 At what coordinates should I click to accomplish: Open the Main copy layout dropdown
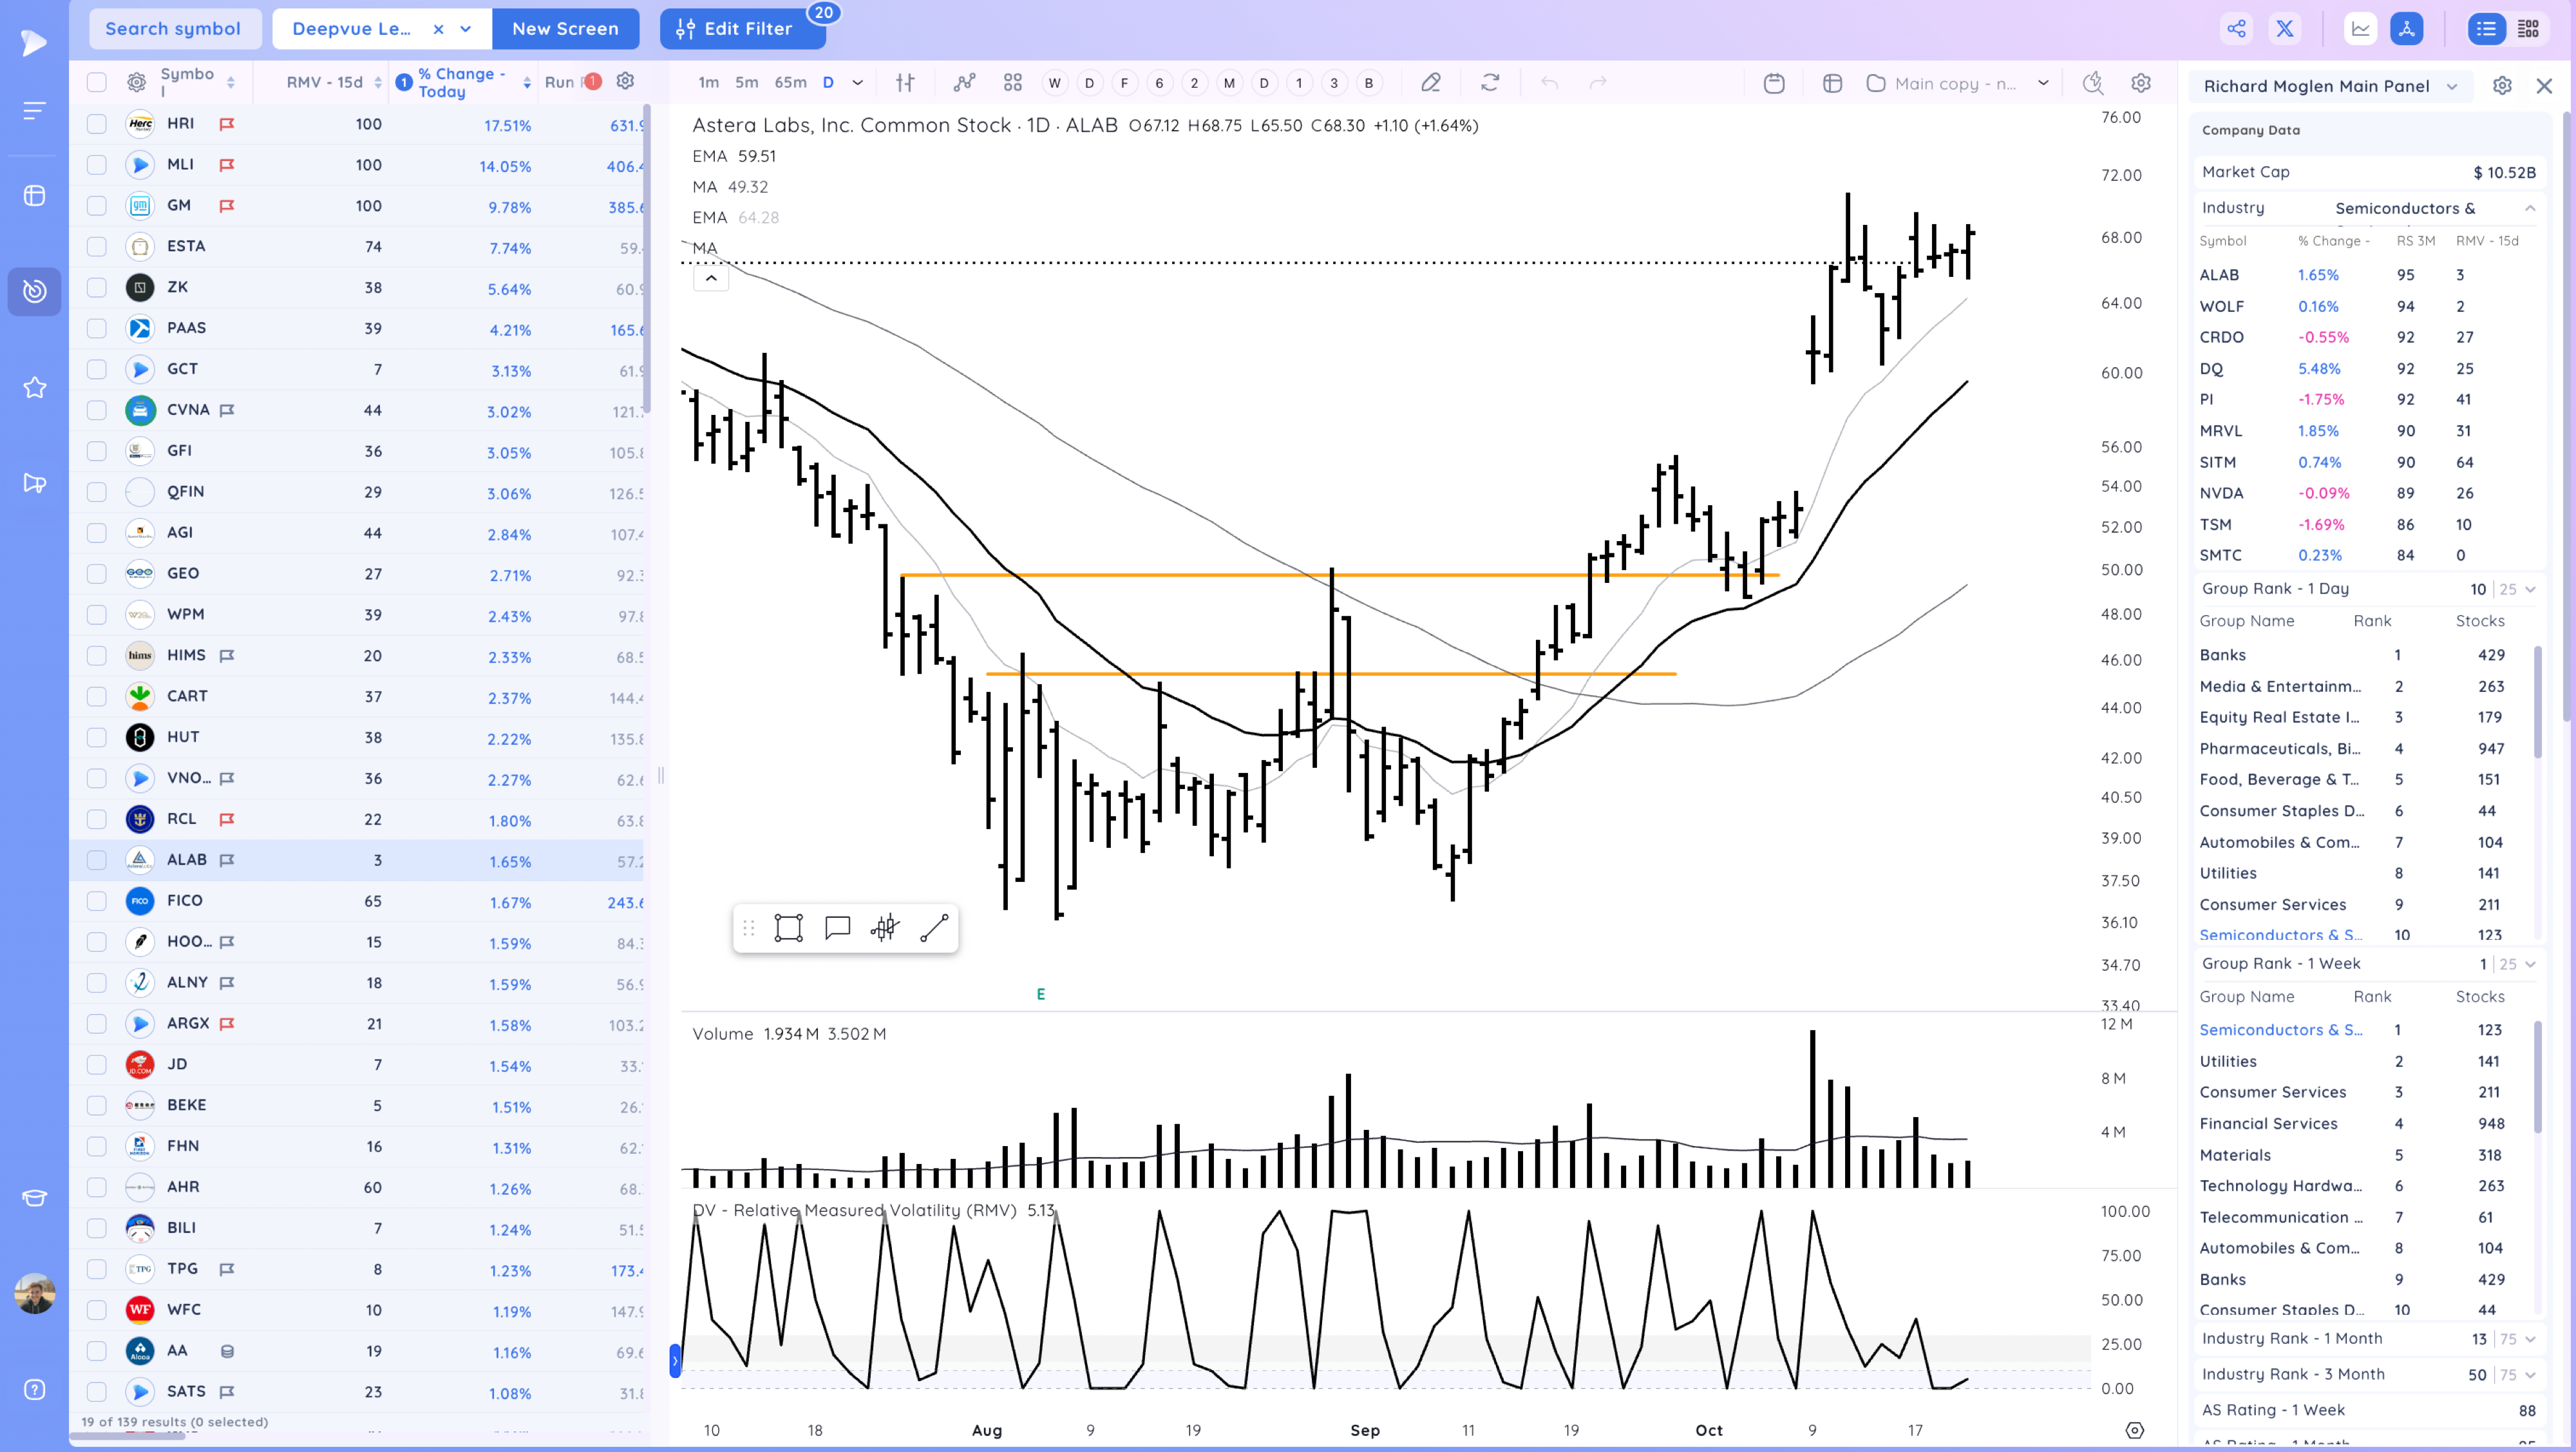2043,83
